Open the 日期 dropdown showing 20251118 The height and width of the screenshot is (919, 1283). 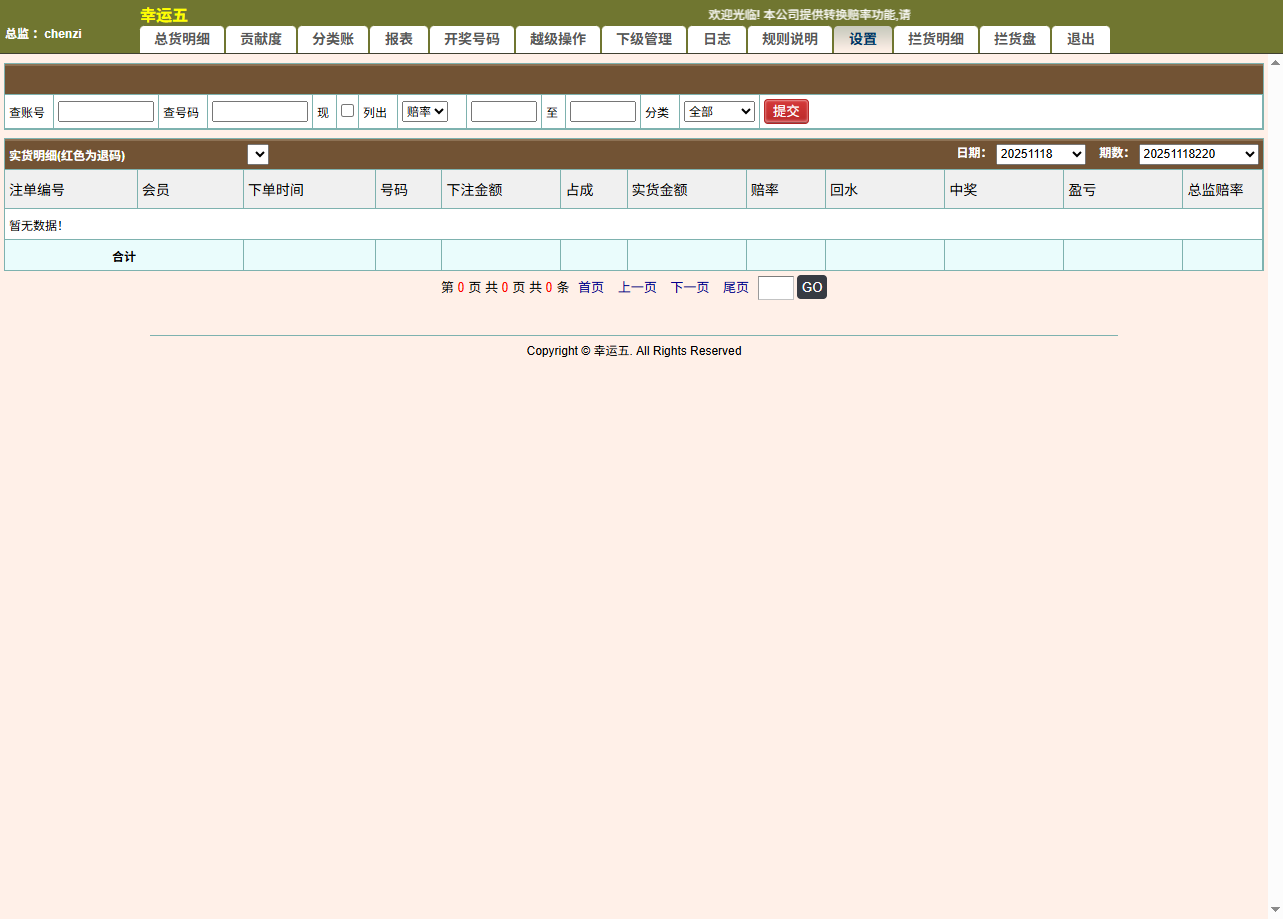point(1040,153)
